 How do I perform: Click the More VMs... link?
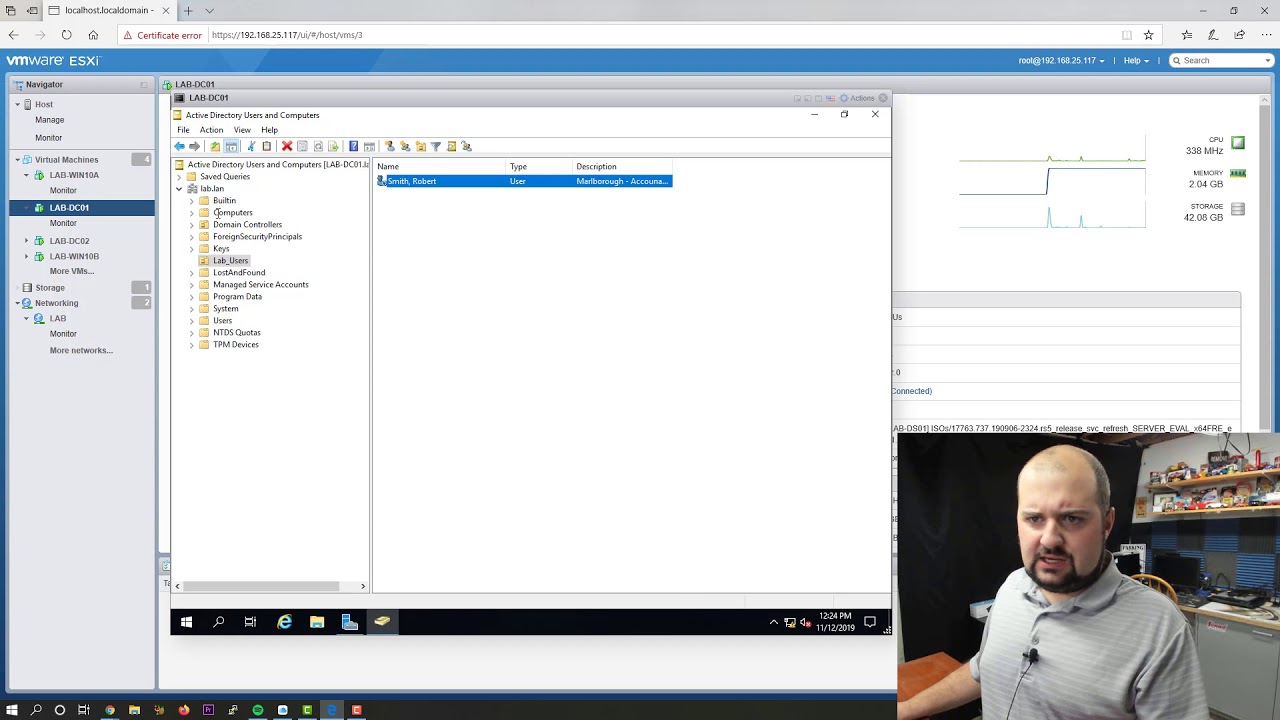point(72,271)
